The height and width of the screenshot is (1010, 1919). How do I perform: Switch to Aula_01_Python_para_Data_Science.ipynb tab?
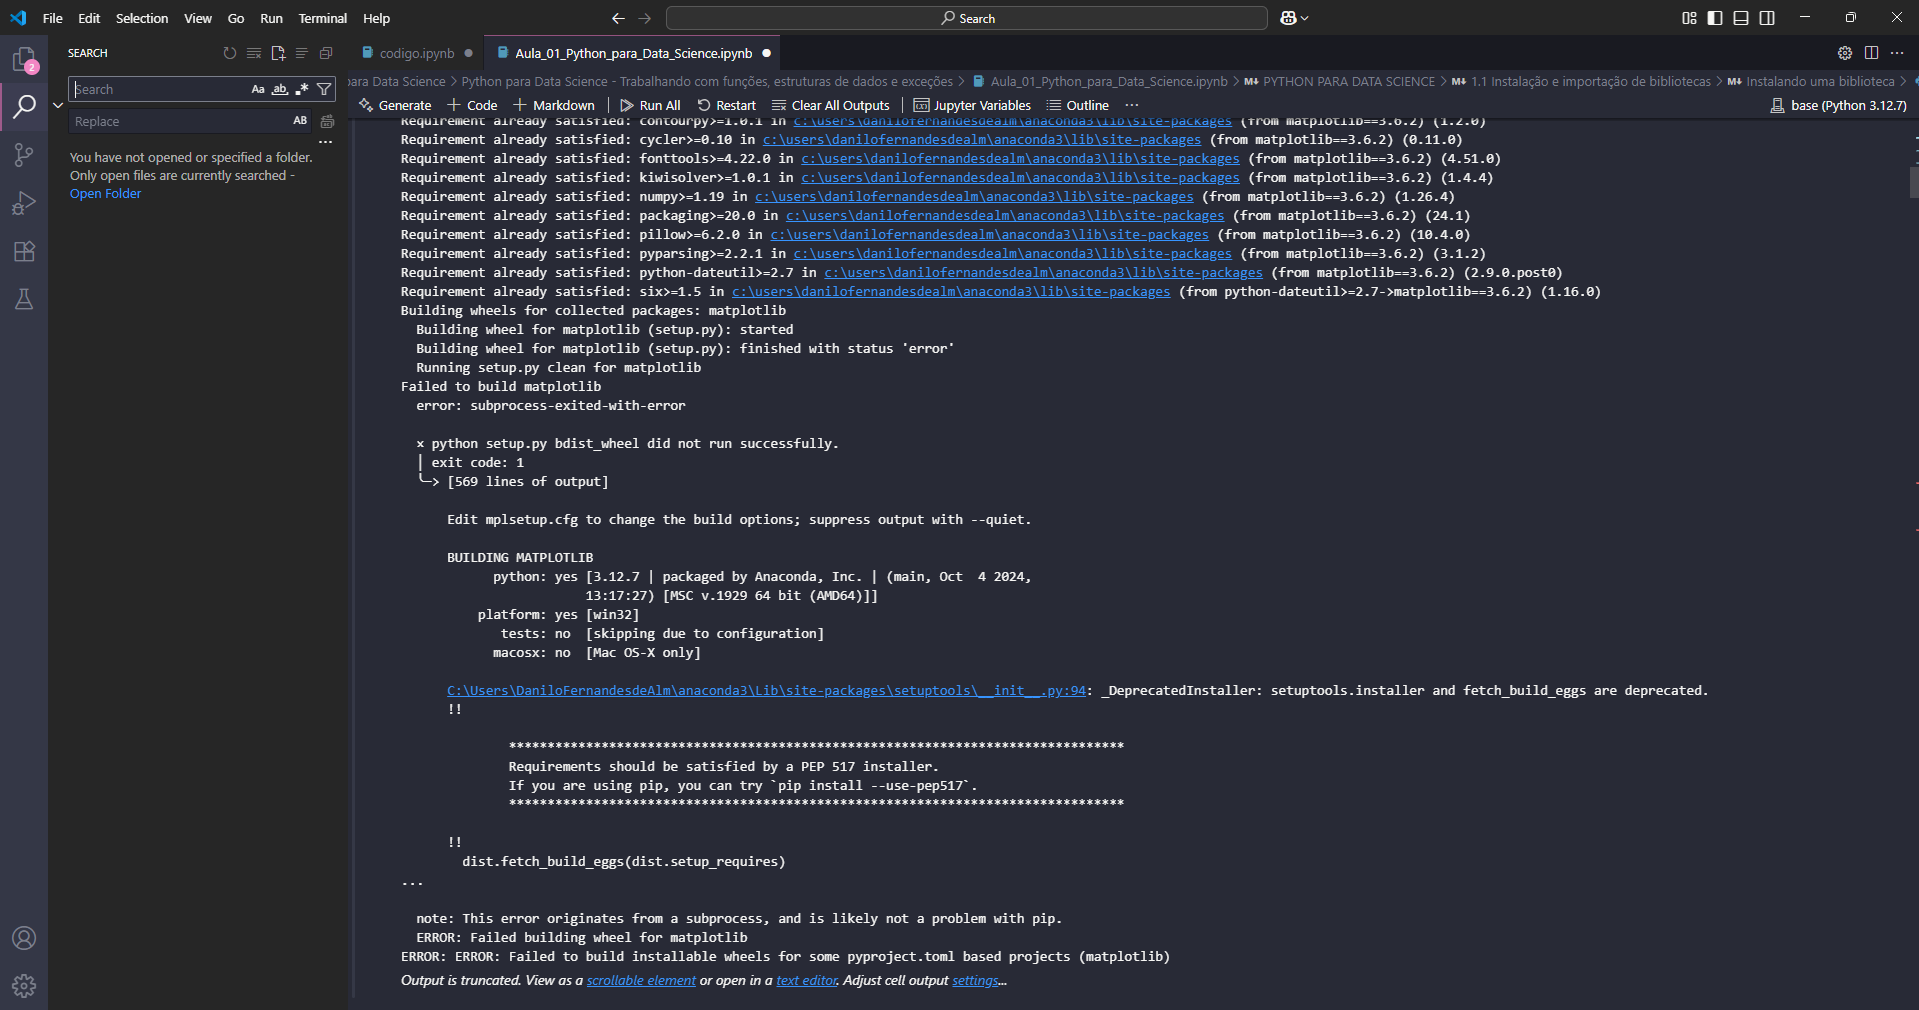[x=633, y=53]
